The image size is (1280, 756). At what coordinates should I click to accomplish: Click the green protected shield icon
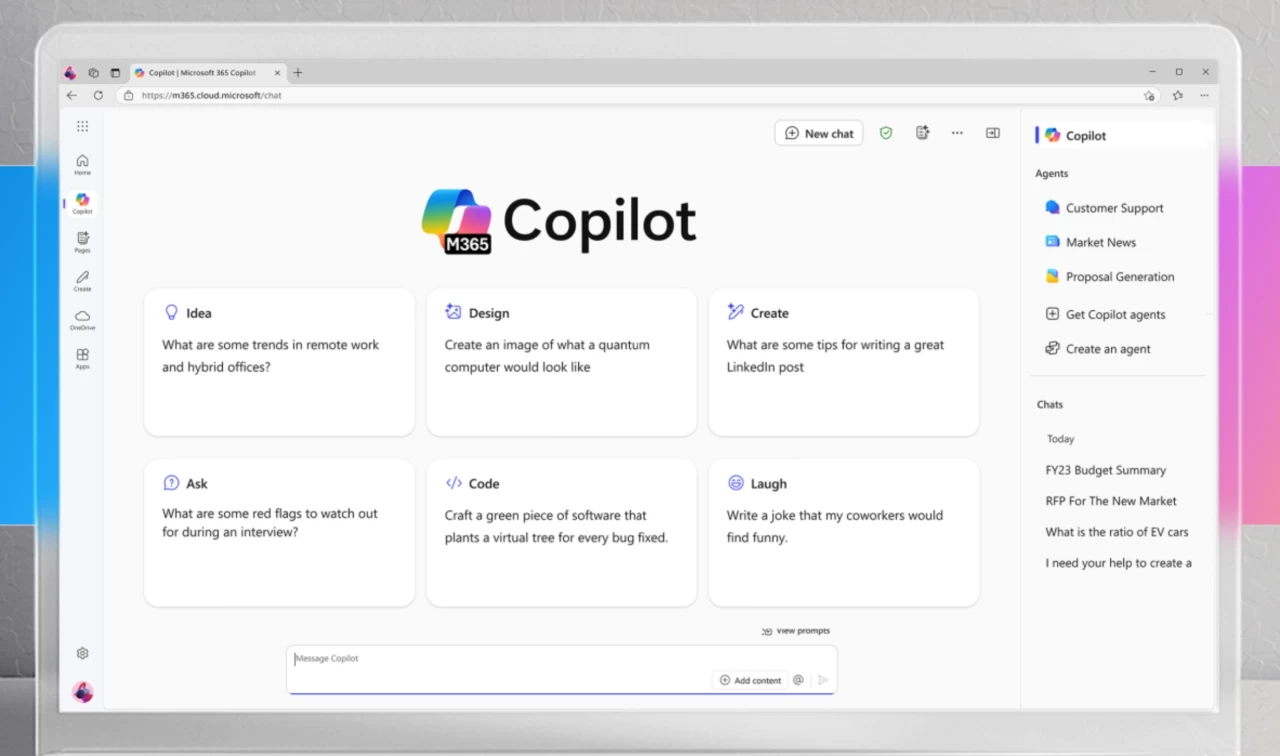(x=886, y=132)
